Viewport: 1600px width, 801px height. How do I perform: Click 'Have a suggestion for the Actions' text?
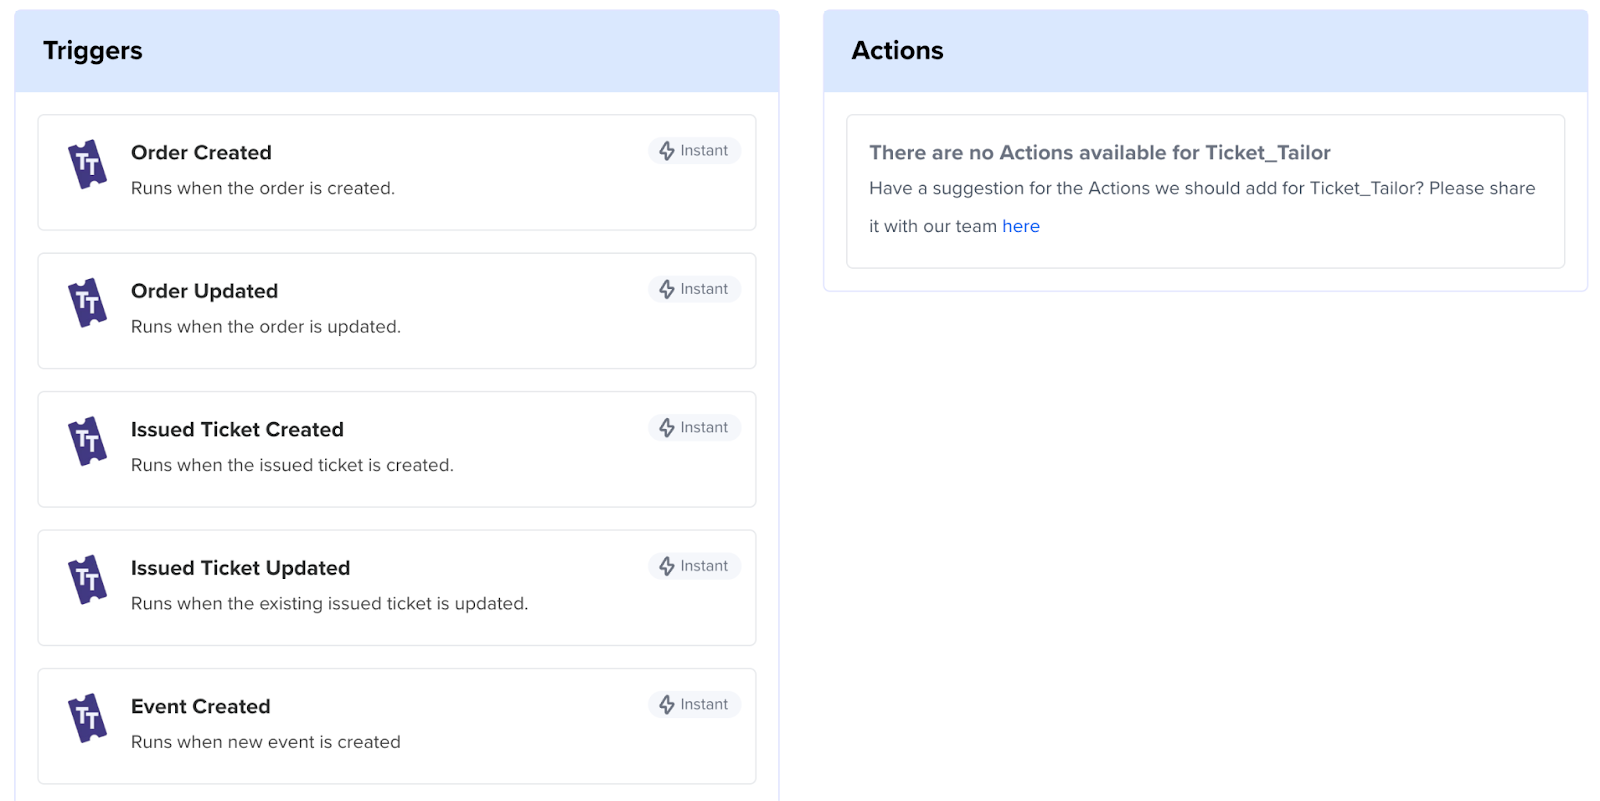click(1202, 207)
